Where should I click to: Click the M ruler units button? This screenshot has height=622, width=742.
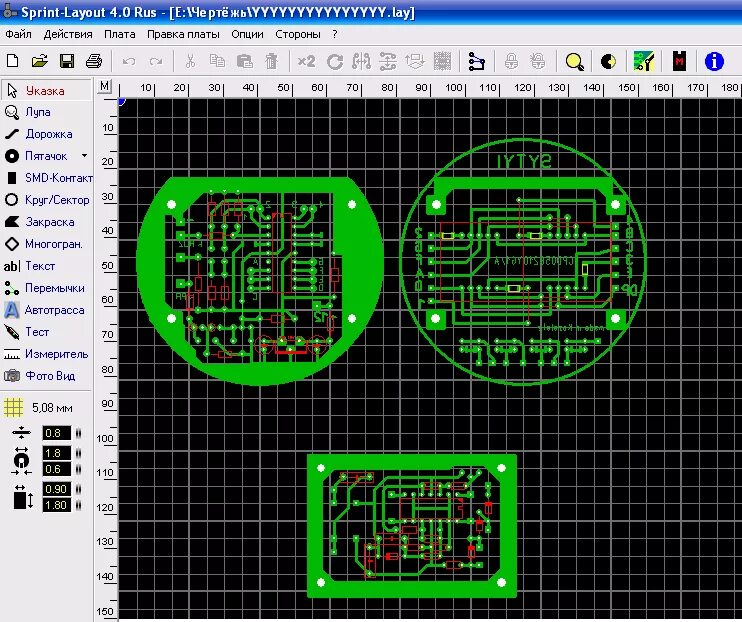(104, 87)
